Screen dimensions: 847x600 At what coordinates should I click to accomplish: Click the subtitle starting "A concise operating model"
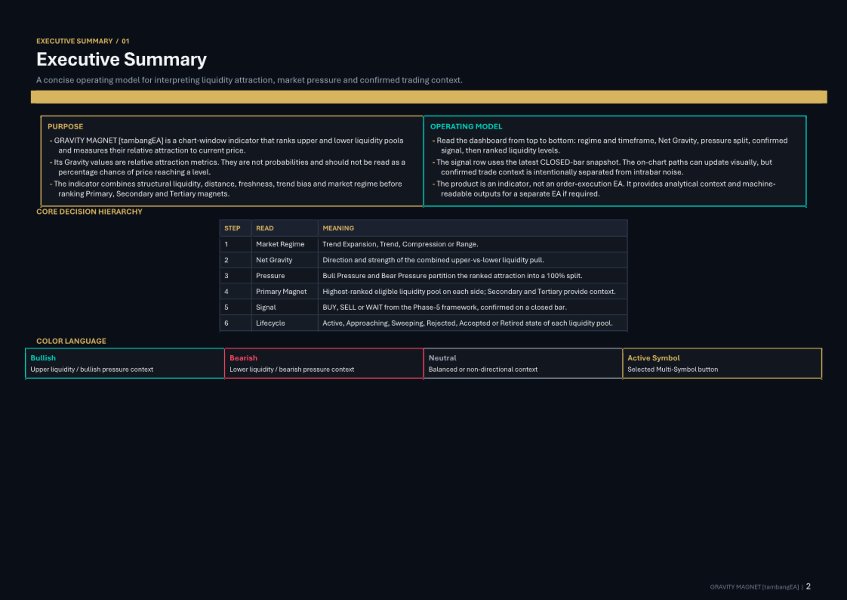click(249, 80)
